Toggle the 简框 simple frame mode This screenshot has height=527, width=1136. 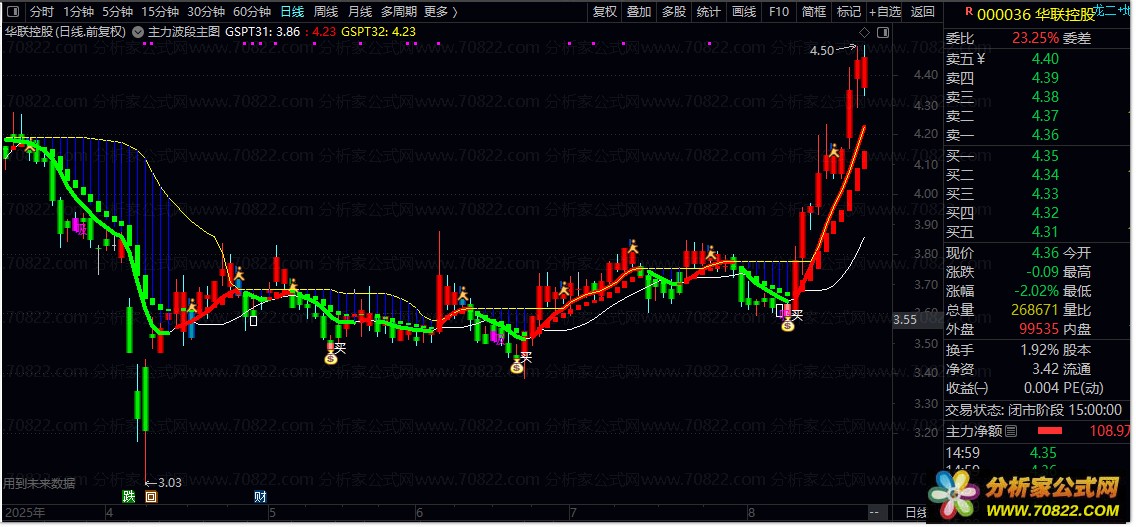pyautogui.click(x=814, y=12)
